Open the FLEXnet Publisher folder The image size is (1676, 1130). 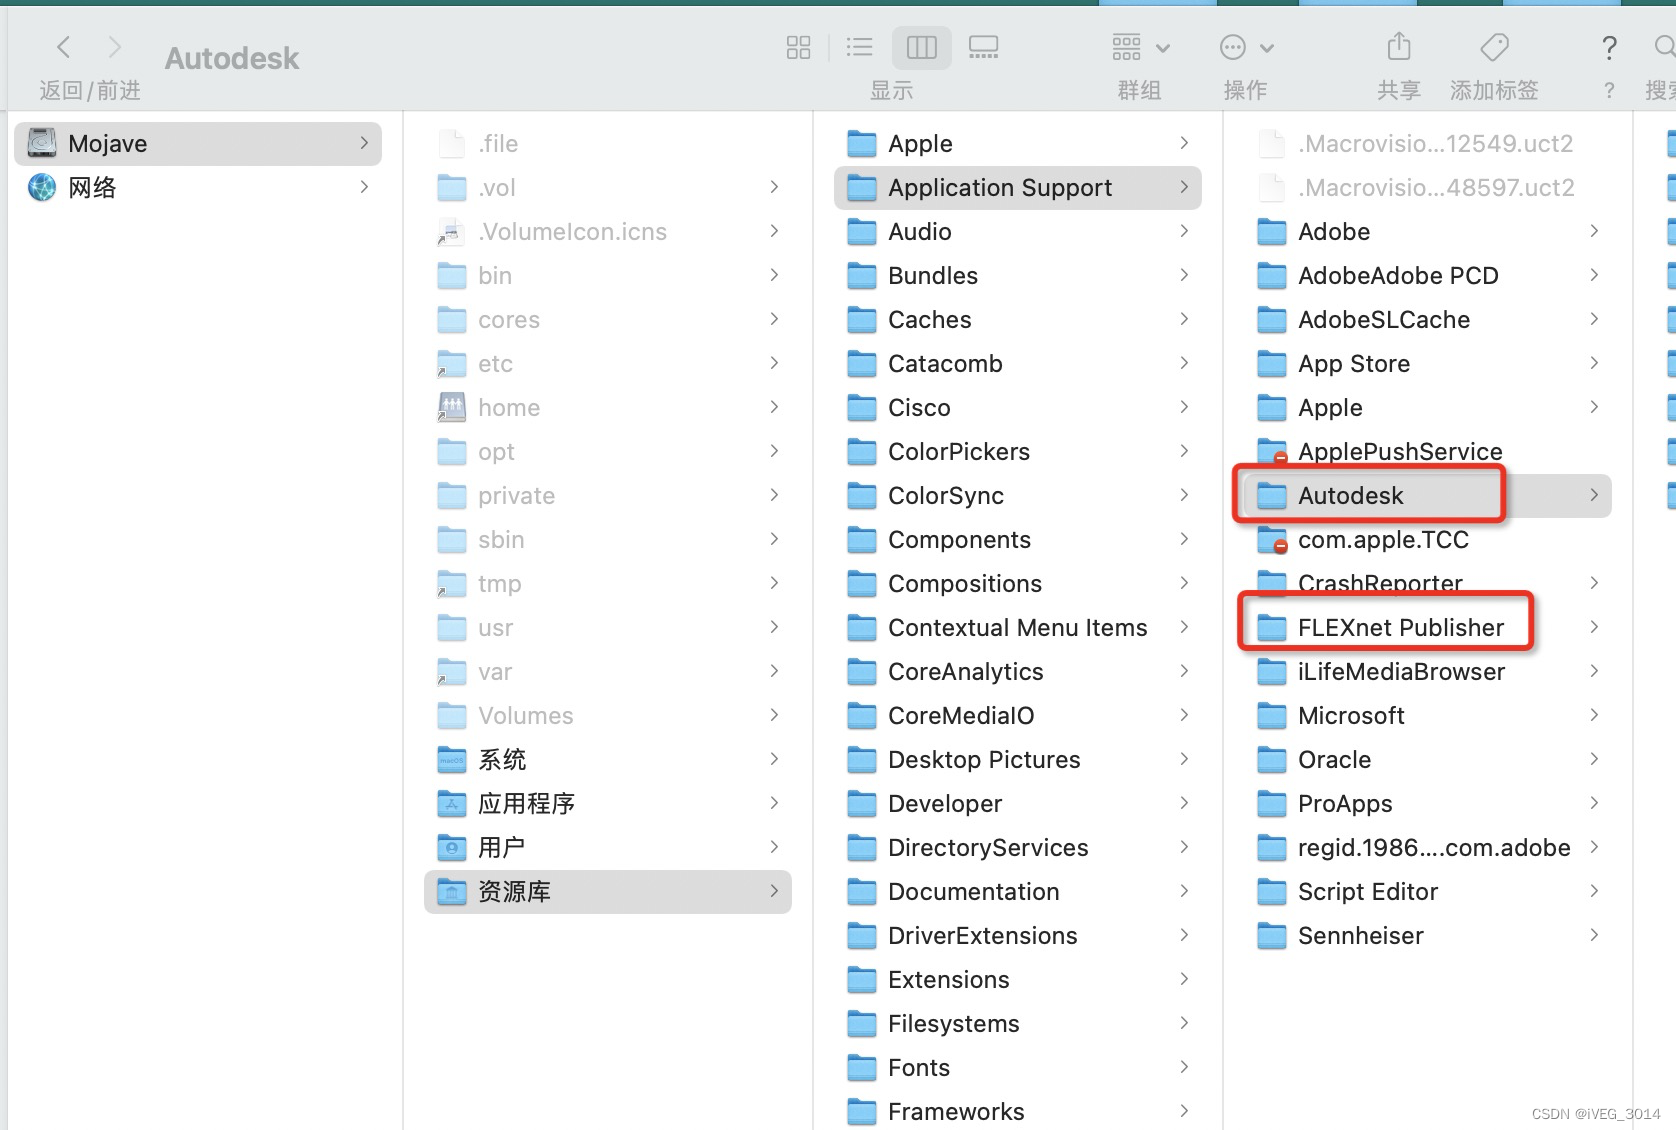point(1400,628)
